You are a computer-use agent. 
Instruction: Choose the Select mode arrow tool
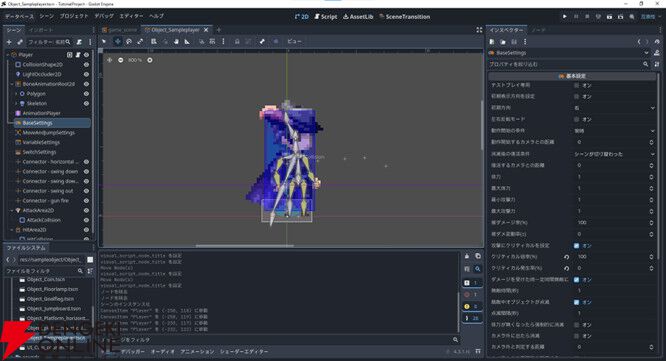coord(104,41)
